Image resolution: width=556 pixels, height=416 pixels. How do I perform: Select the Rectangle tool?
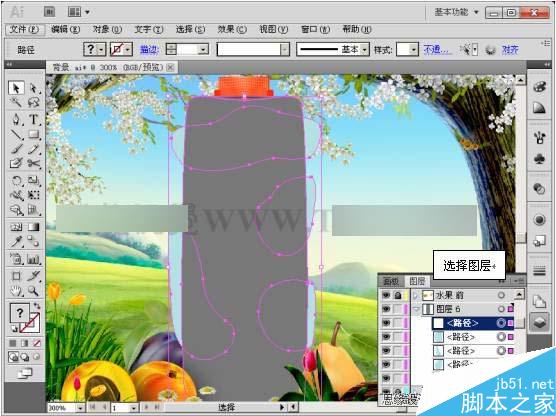point(34,134)
